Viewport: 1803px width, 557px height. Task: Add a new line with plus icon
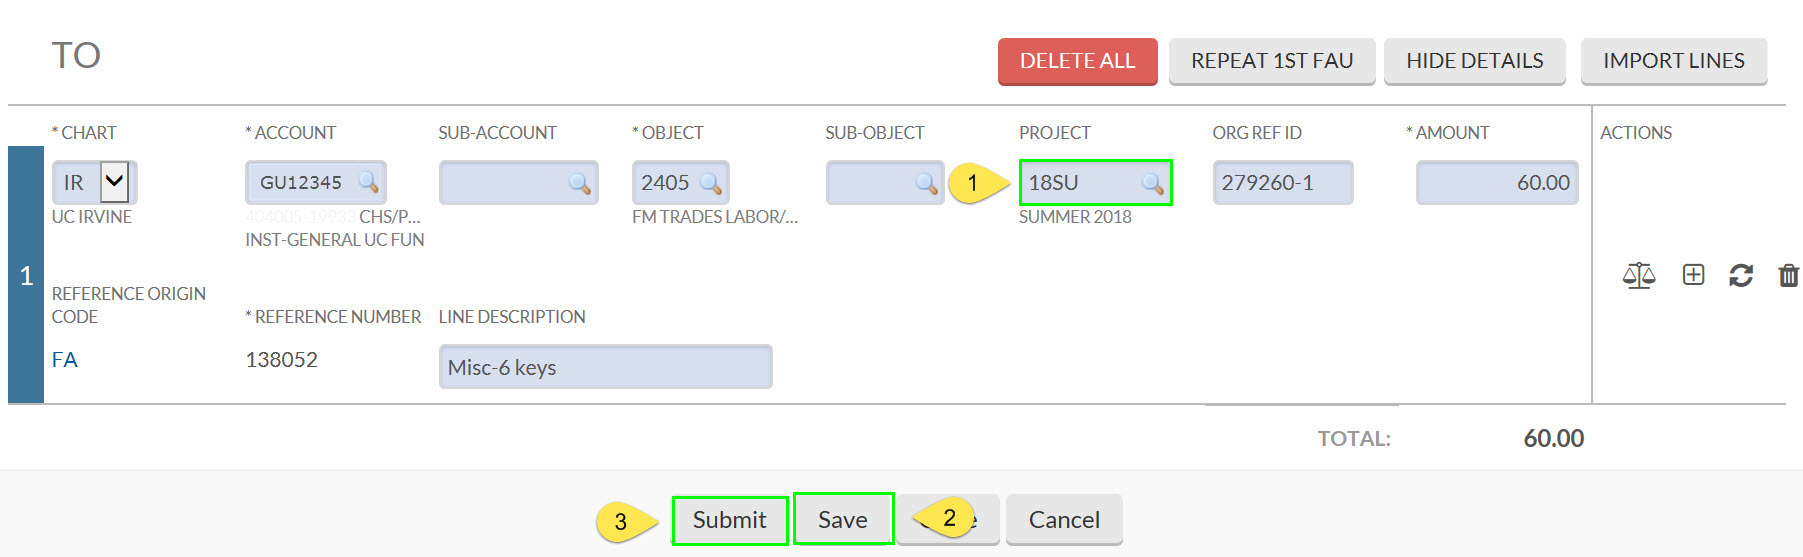point(1693,274)
